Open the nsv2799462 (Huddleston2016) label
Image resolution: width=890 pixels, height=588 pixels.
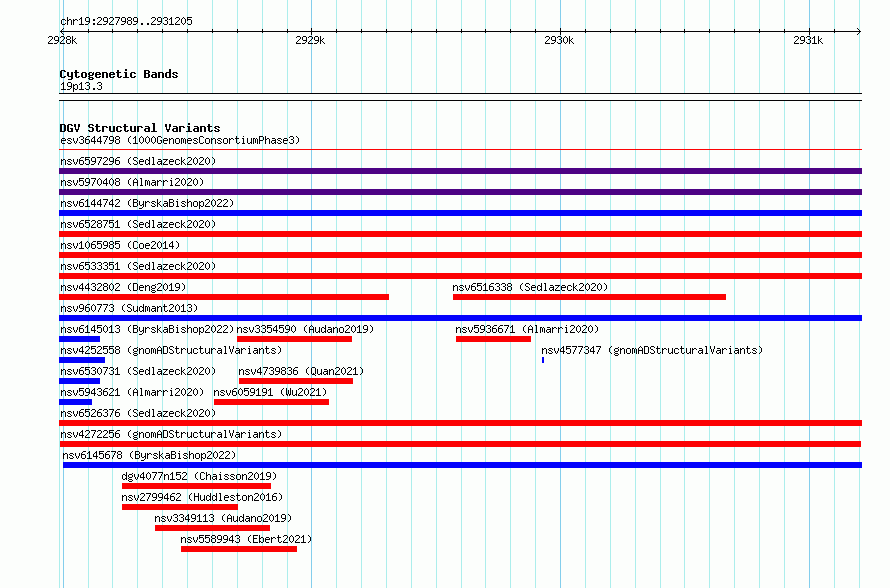pyautogui.click(x=202, y=497)
